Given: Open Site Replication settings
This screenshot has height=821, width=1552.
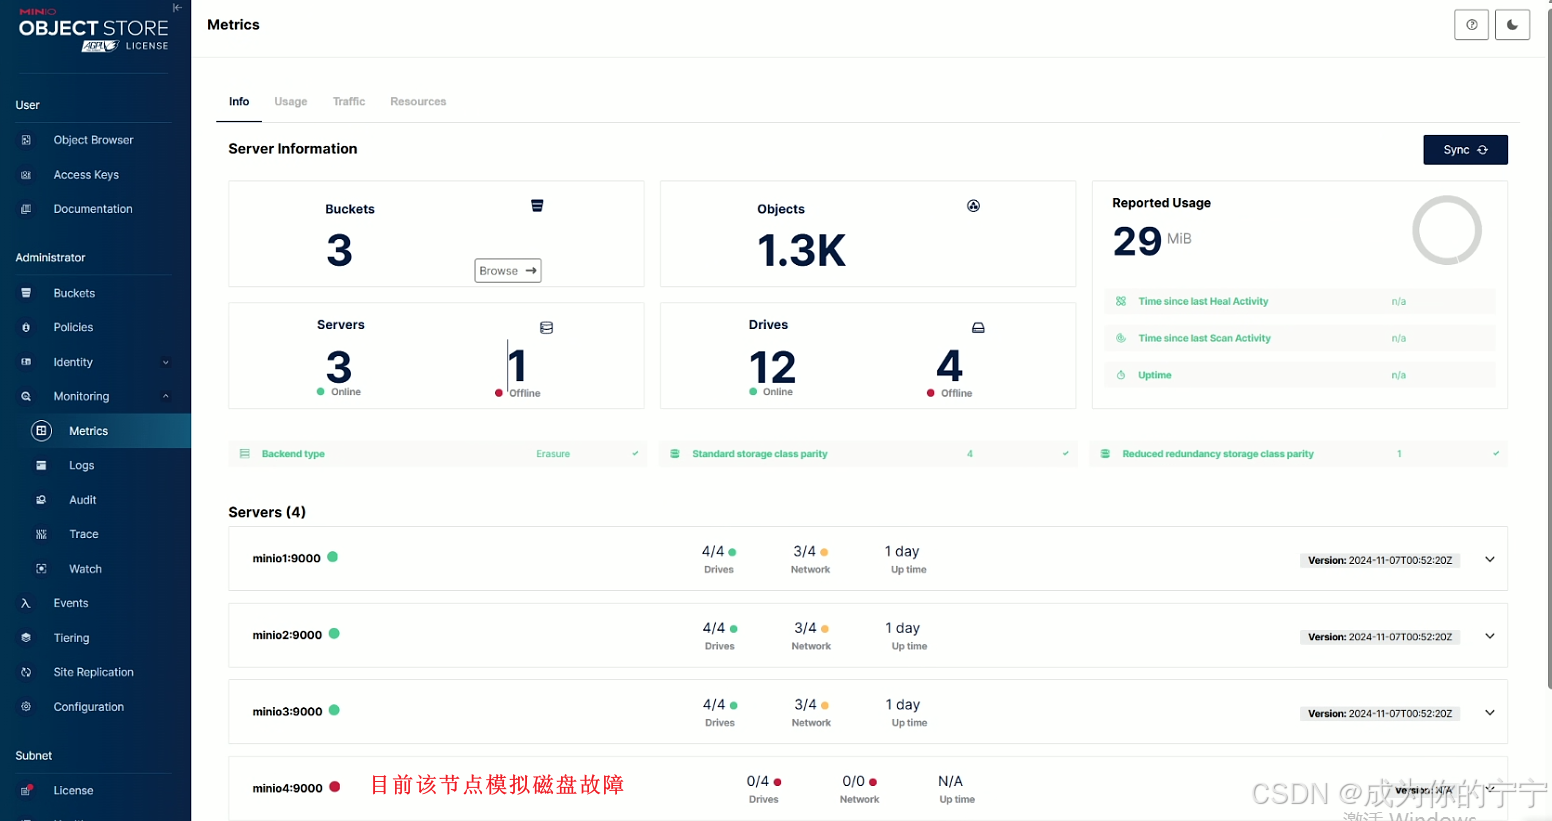Looking at the screenshot, I should [x=93, y=672].
